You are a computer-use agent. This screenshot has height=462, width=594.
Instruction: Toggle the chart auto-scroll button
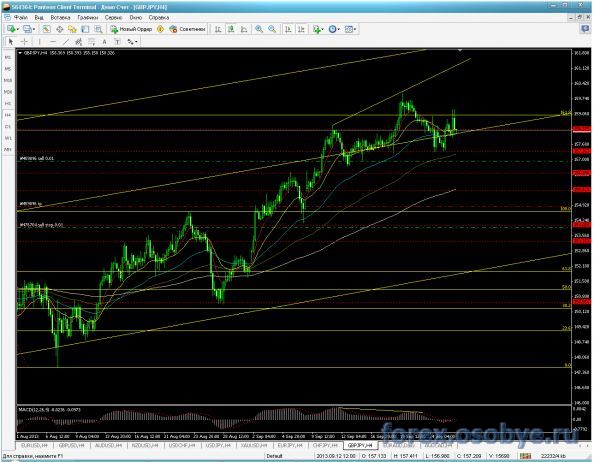coord(288,29)
